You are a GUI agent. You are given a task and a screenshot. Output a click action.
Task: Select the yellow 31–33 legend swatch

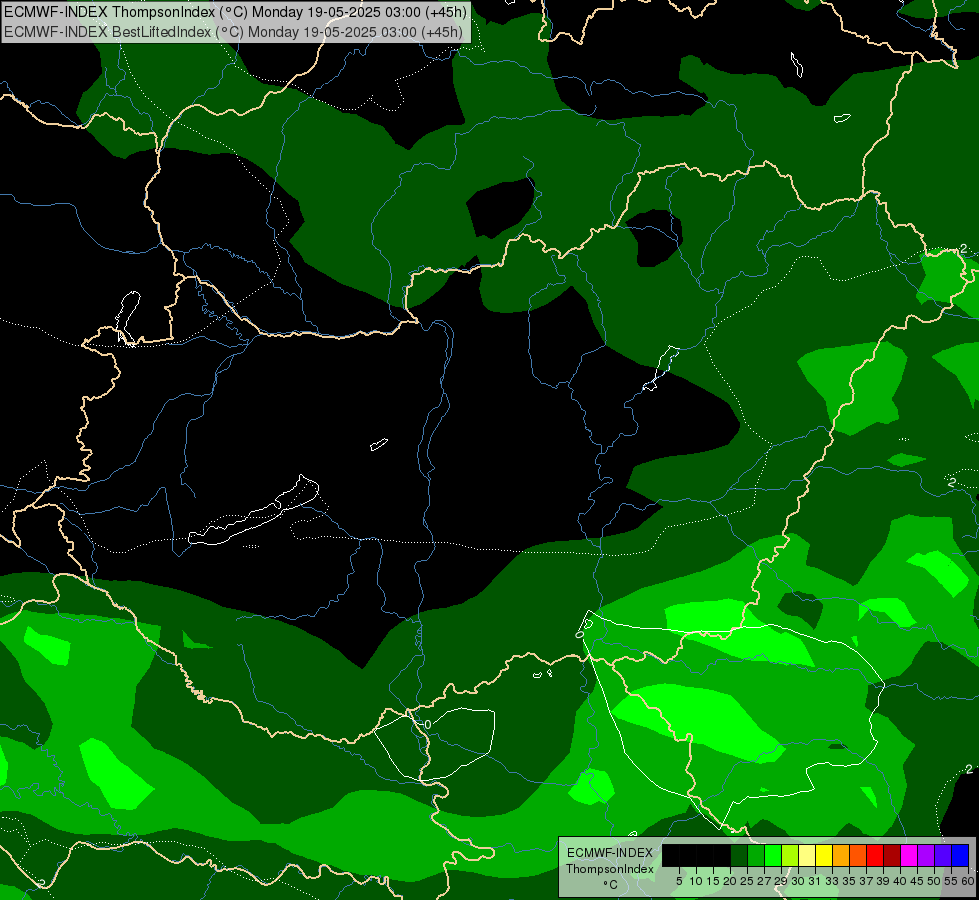click(x=824, y=855)
